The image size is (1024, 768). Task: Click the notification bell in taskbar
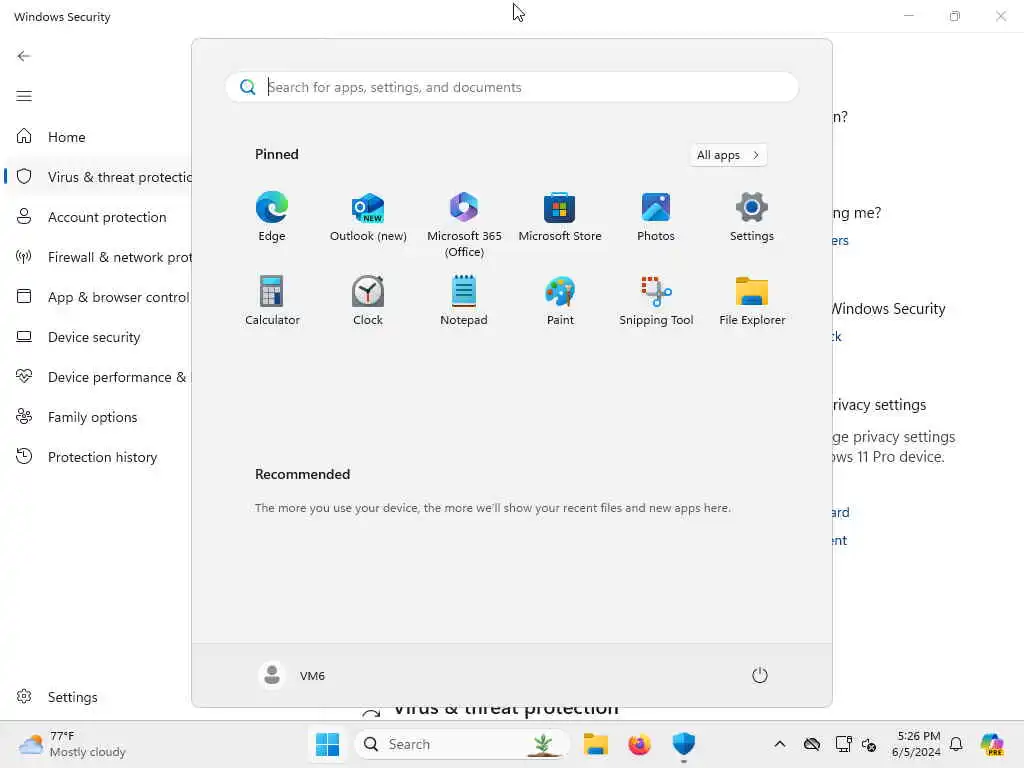coord(956,744)
